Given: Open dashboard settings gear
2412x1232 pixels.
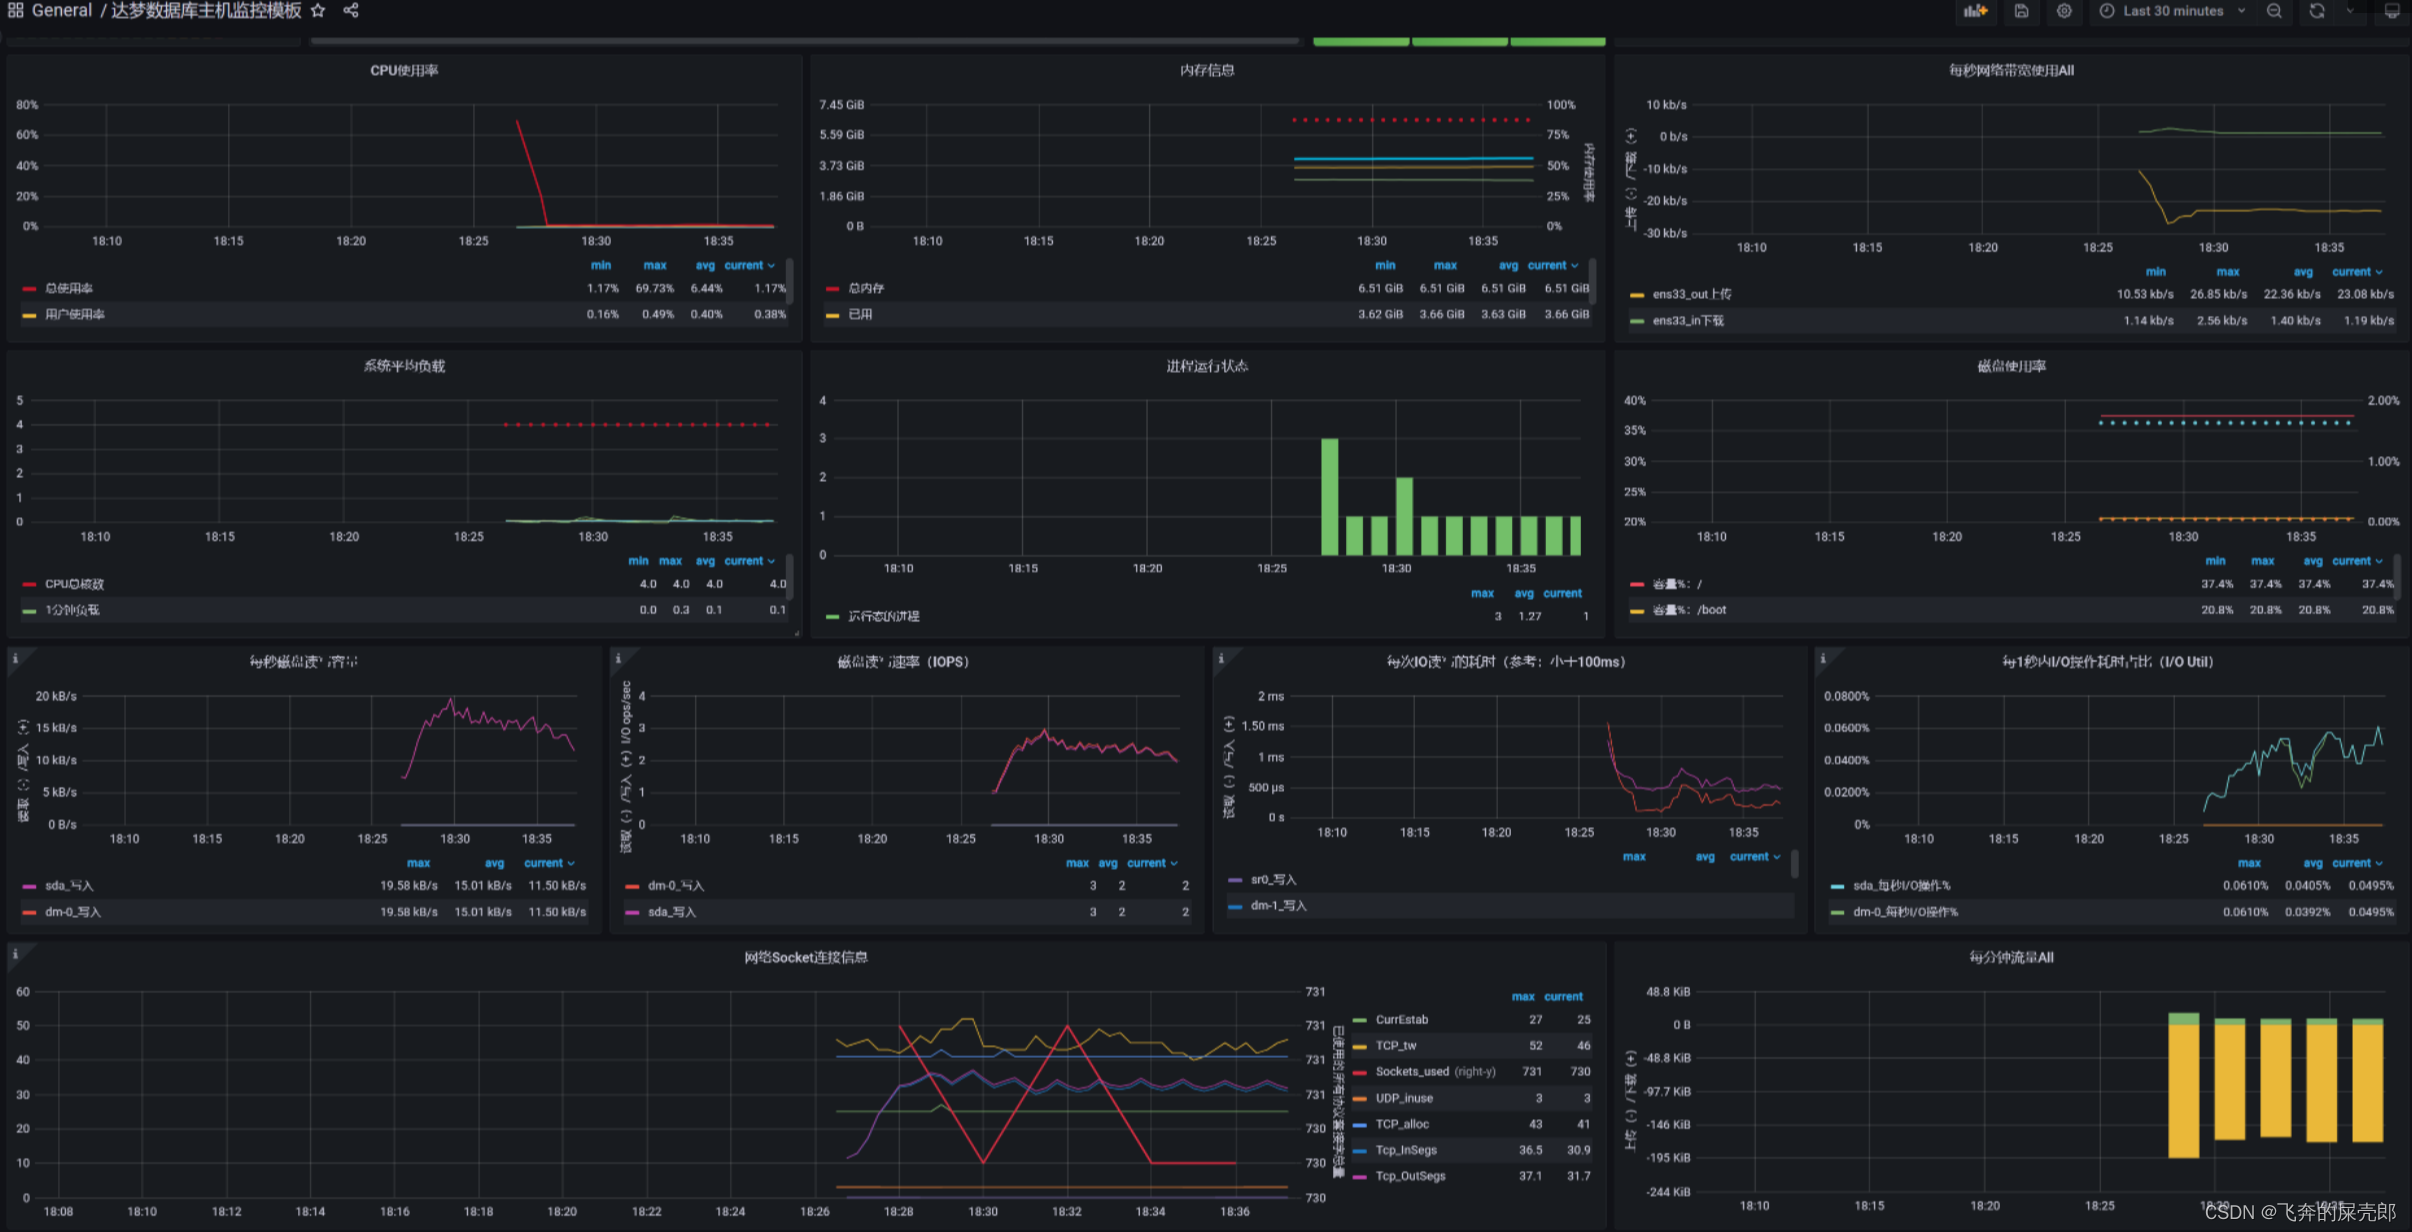Looking at the screenshot, I should [x=2064, y=11].
